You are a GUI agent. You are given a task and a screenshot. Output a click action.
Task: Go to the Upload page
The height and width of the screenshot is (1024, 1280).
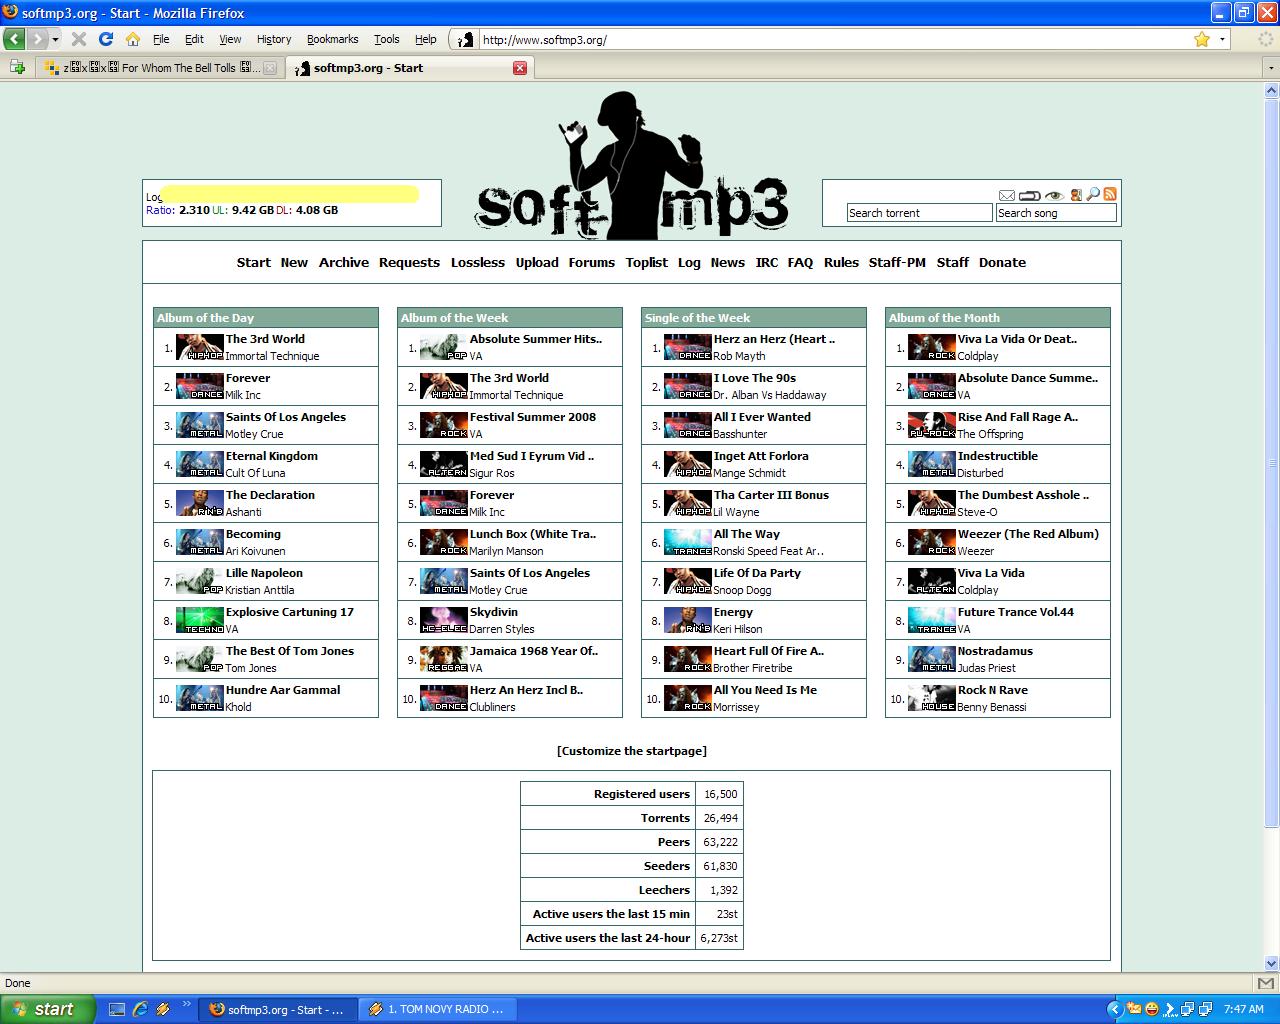[x=537, y=262]
